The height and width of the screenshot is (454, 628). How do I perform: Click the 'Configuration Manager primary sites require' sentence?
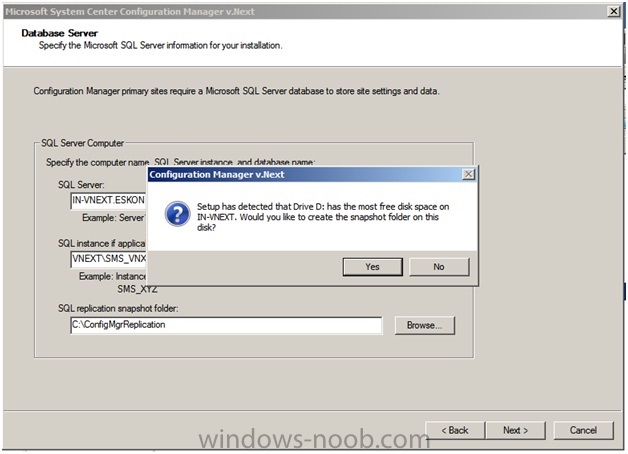[236, 91]
